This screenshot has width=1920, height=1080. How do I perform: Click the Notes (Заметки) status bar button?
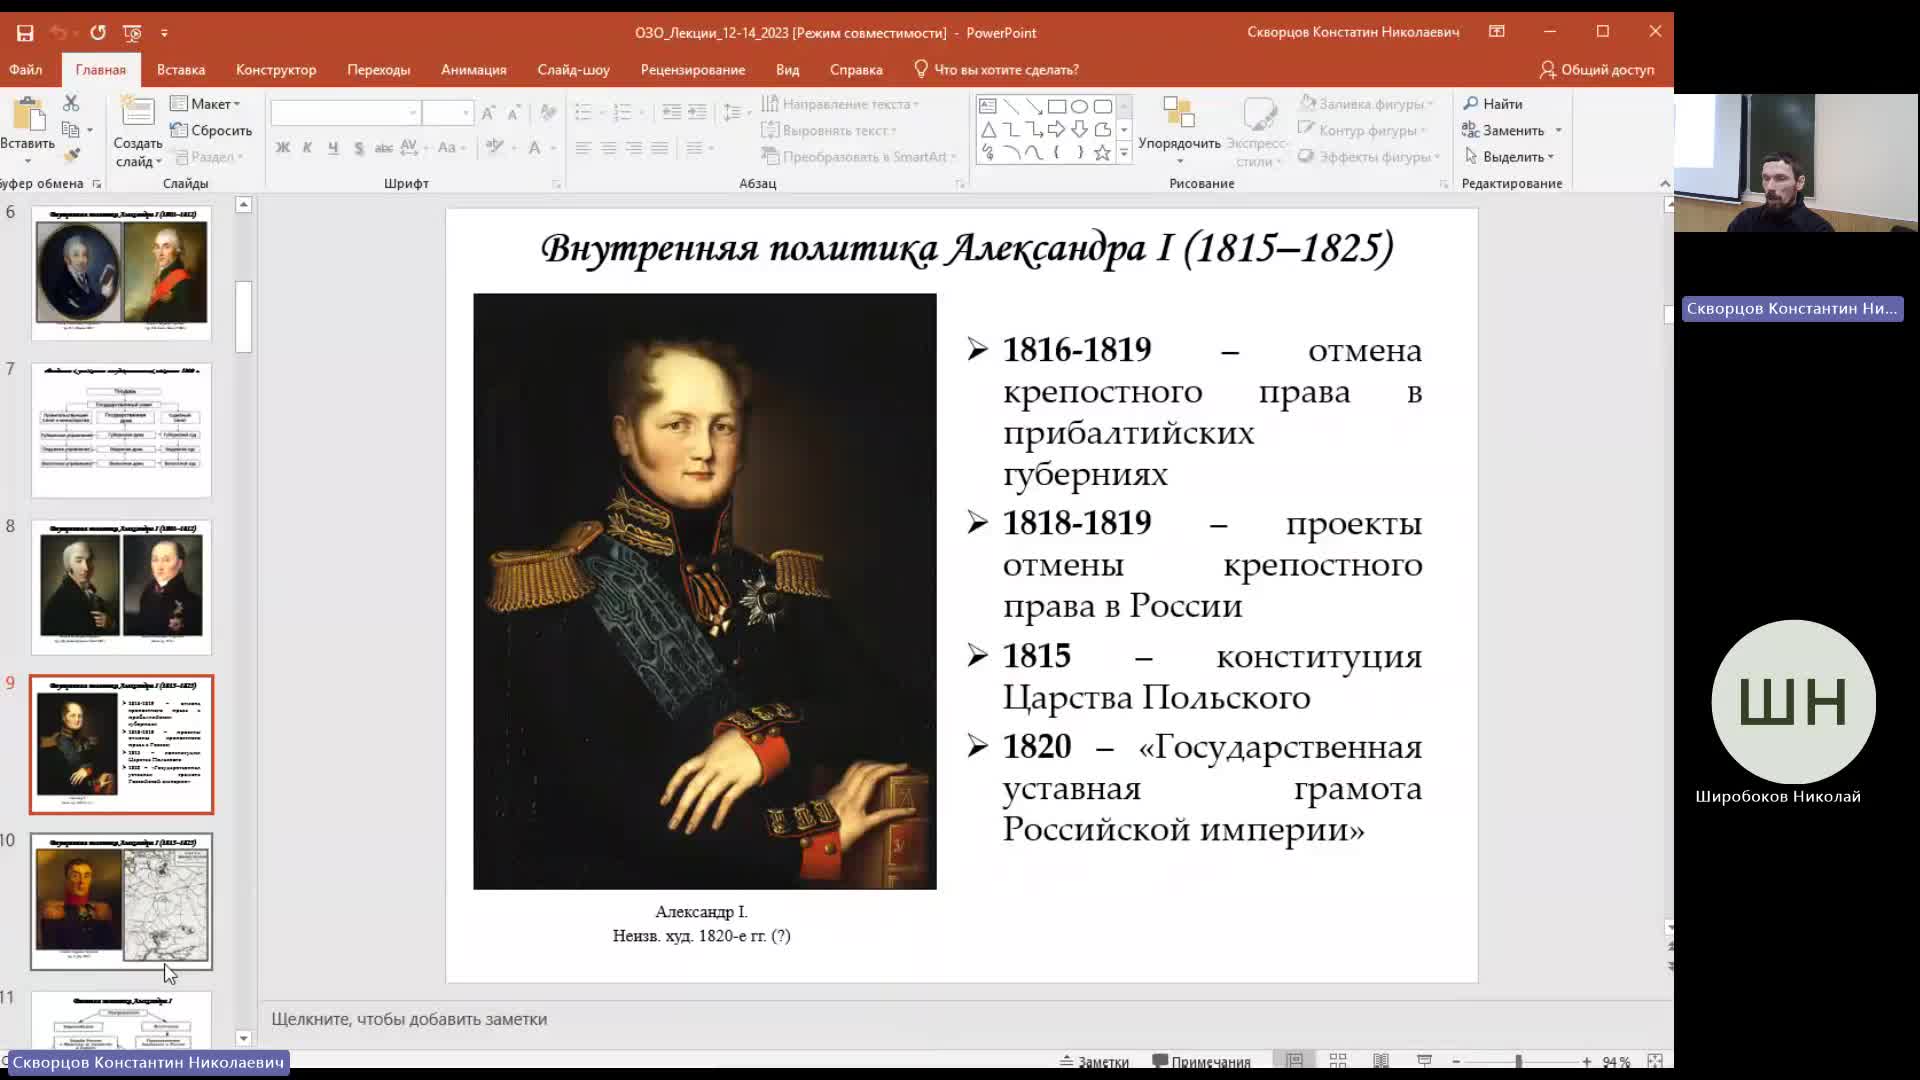[x=1094, y=1062]
